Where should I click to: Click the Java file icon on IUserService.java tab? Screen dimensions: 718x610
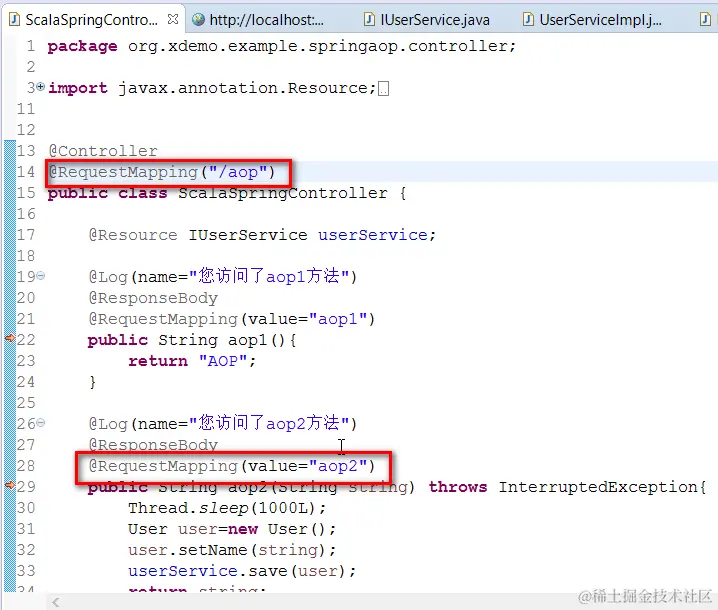(x=369, y=20)
